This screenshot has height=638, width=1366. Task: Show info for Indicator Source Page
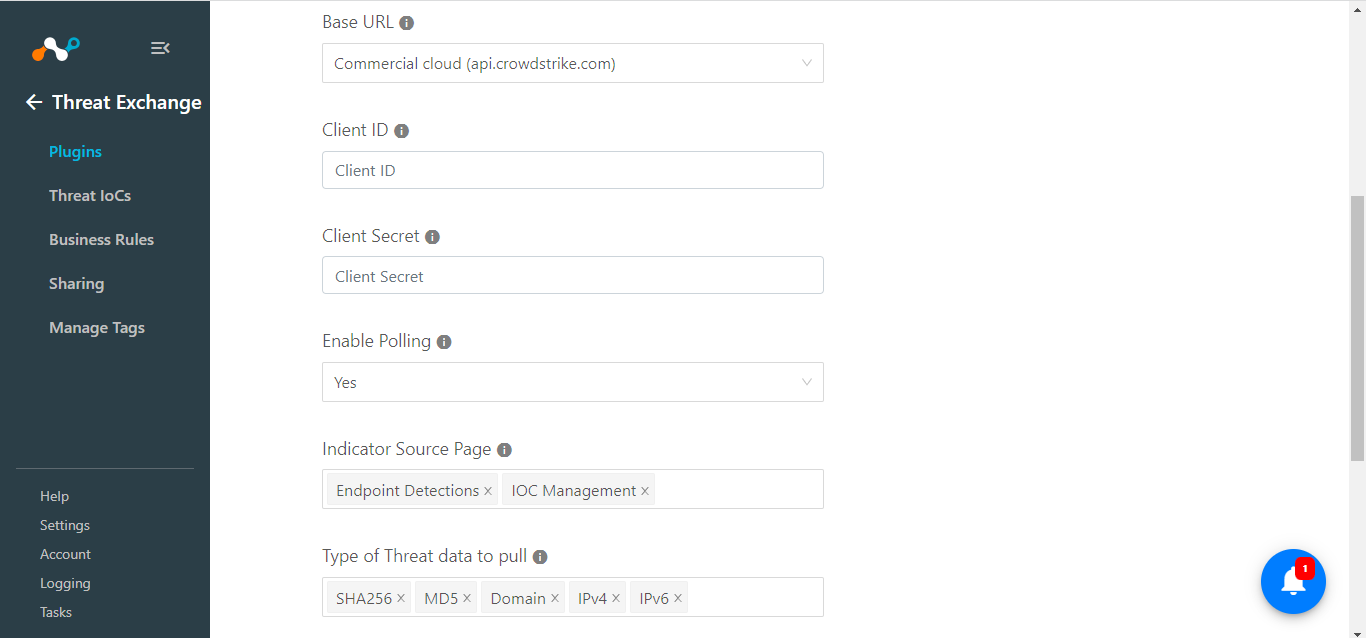point(504,450)
